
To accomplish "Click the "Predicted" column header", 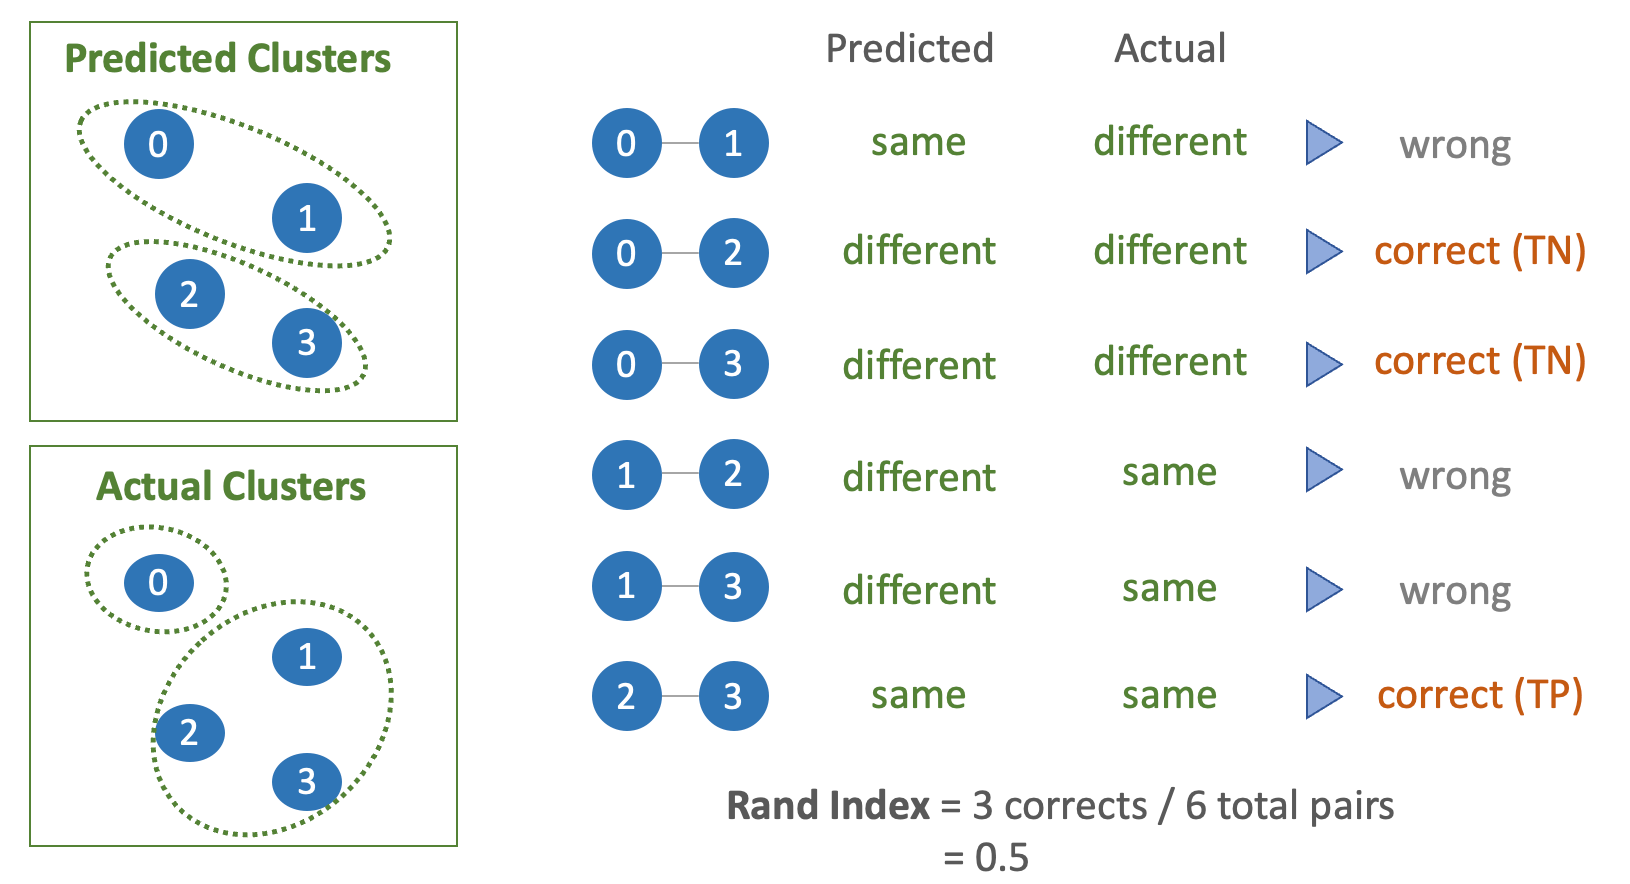I will pyautogui.click(x=909, y=48).
